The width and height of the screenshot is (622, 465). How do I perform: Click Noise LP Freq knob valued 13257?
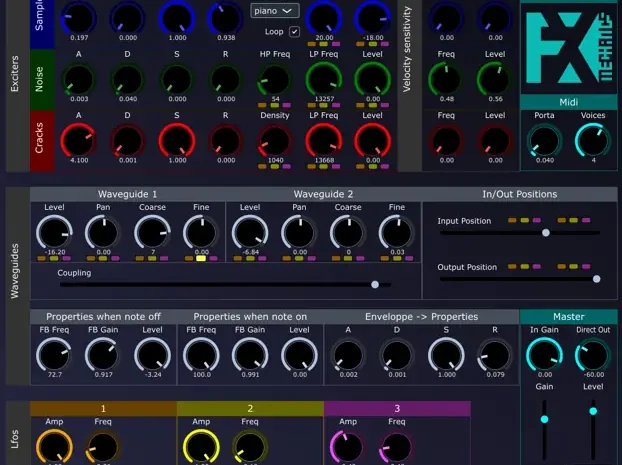click(324, 80)
